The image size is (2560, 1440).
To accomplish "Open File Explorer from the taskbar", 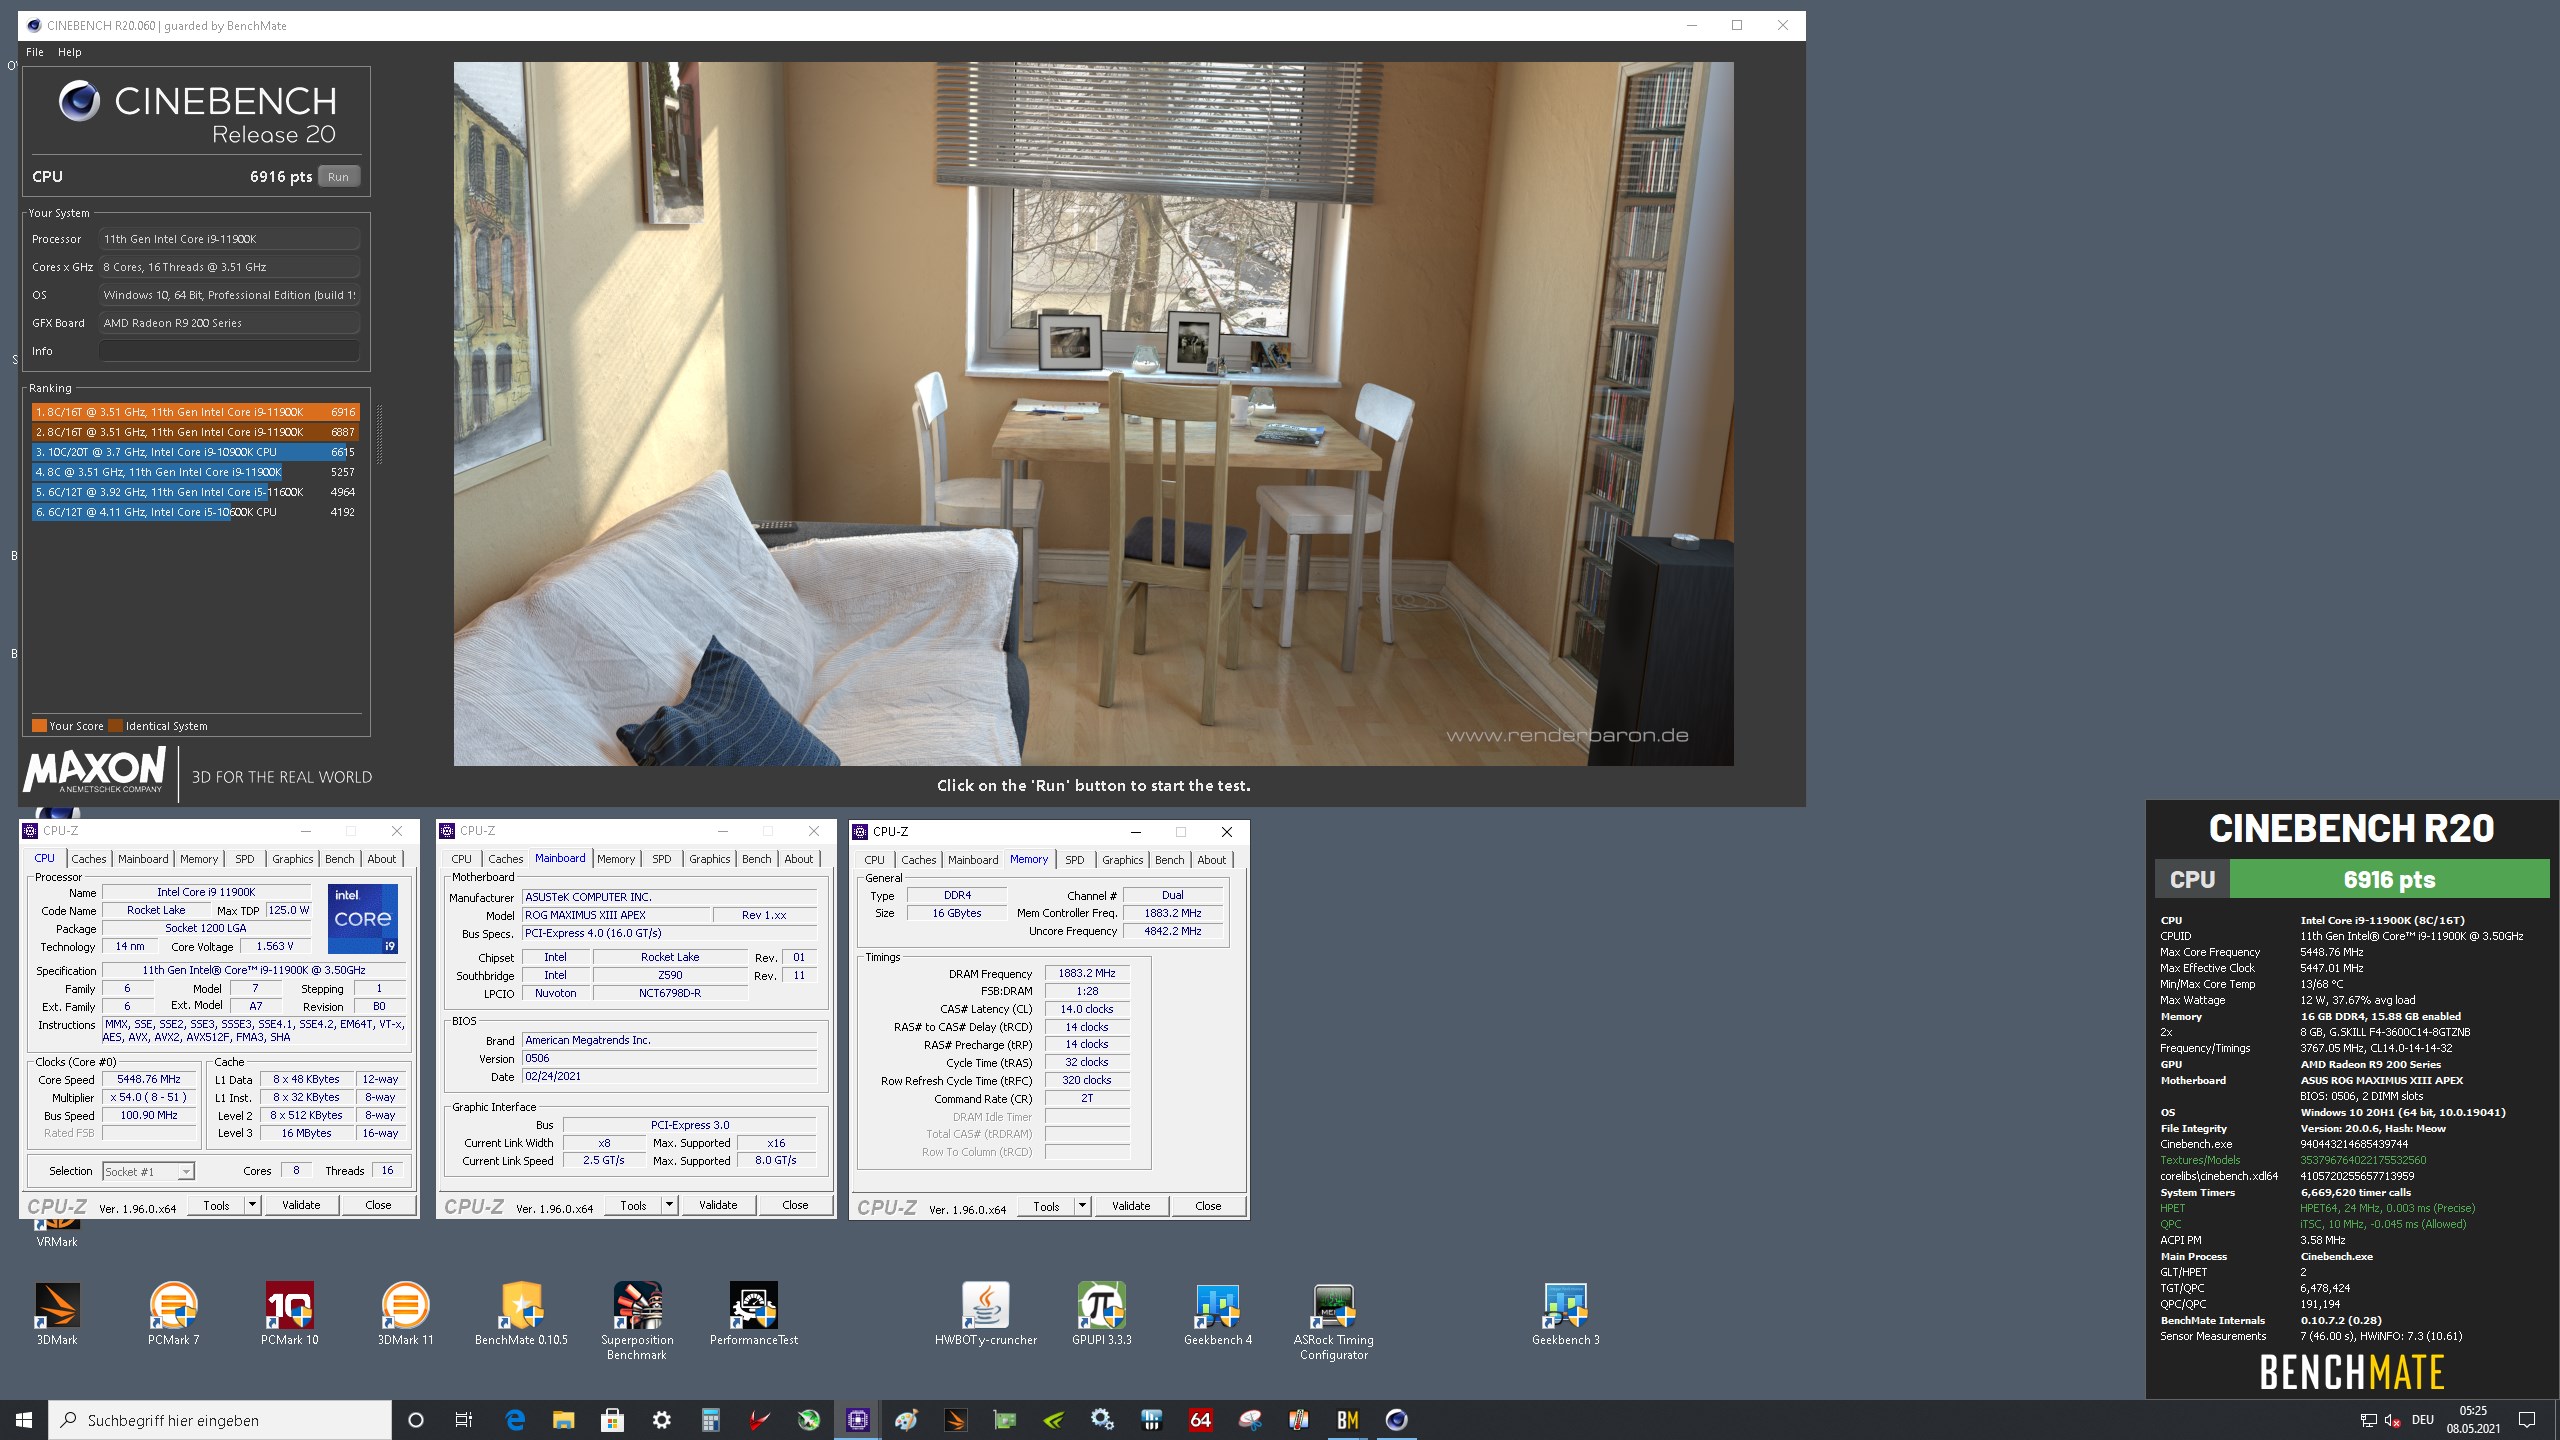I will tap(564, 1420).
